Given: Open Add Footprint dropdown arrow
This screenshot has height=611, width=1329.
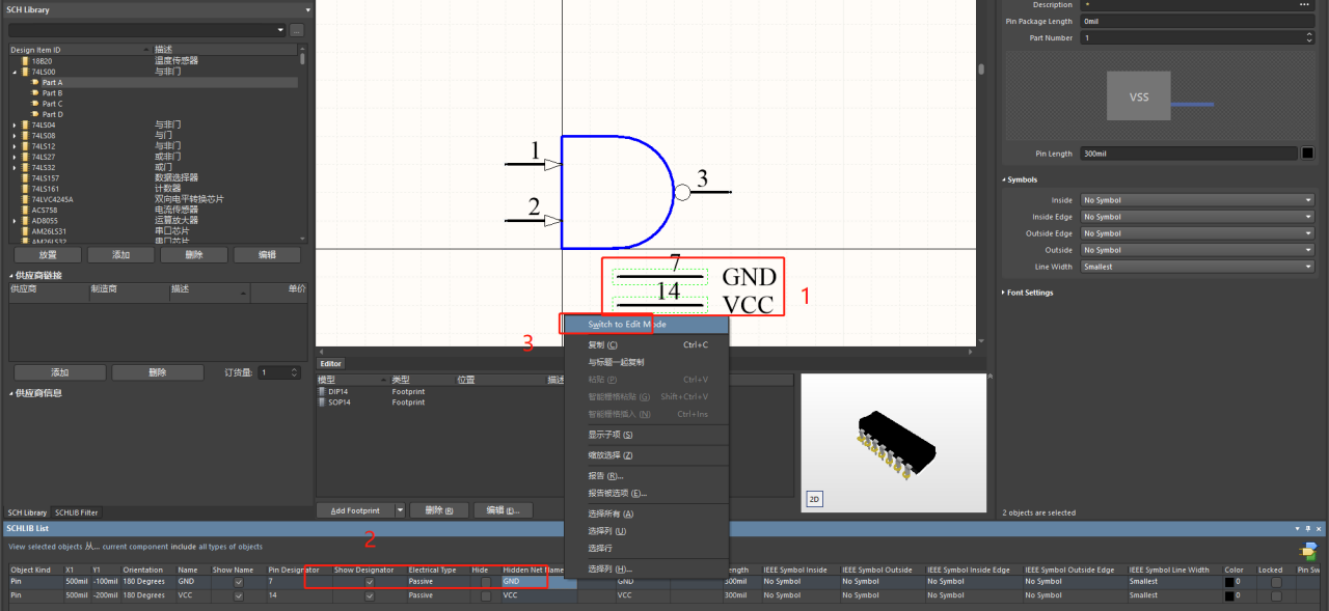Looking at the screenshot, I should [400, 510].
